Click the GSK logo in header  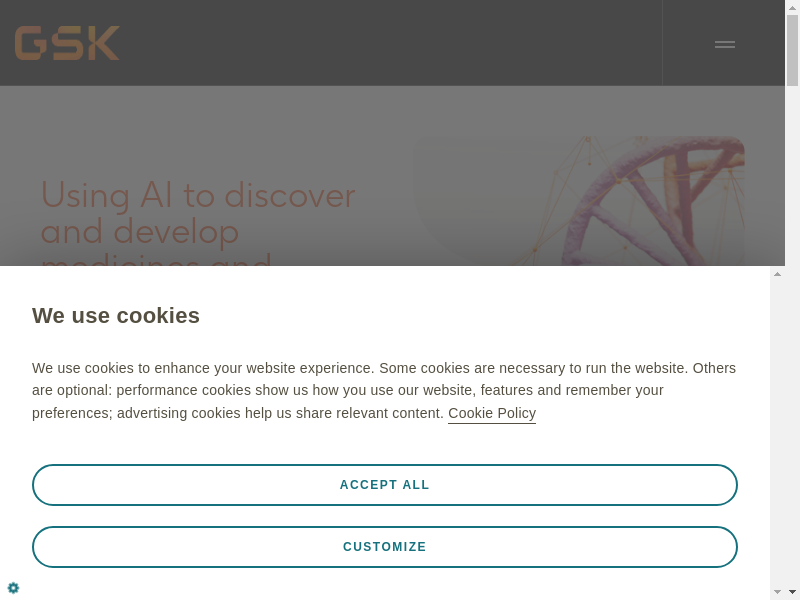67,43
